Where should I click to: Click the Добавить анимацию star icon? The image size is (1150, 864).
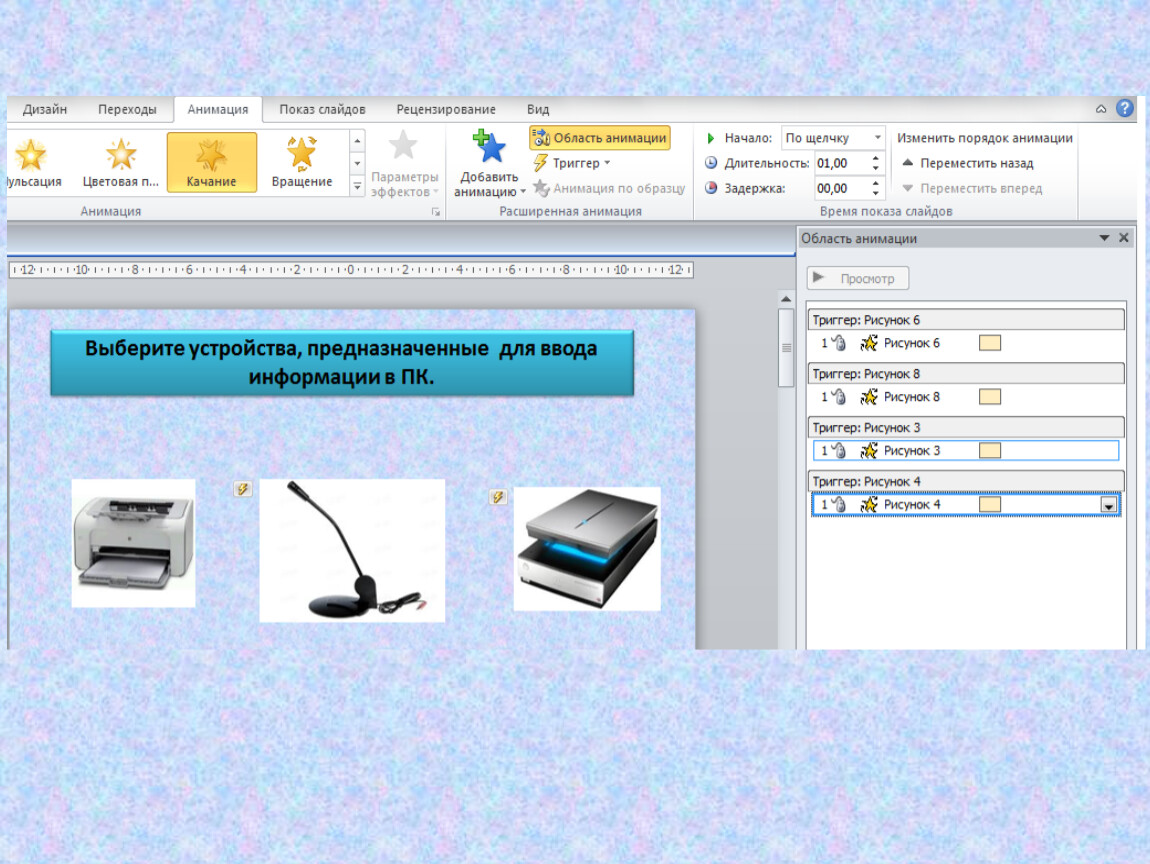pyautogui.click(x=489, y=148)
